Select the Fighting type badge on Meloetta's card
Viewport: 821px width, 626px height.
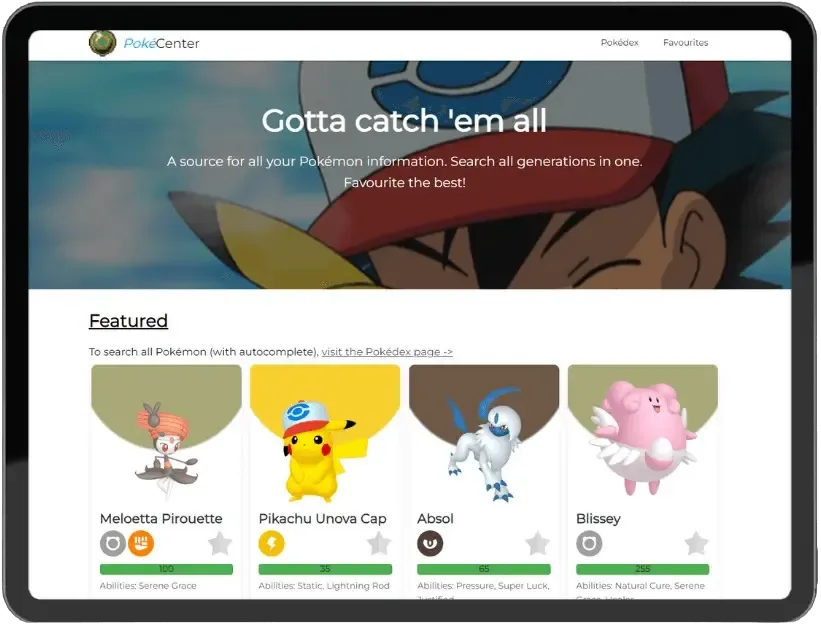click(141, 543)
